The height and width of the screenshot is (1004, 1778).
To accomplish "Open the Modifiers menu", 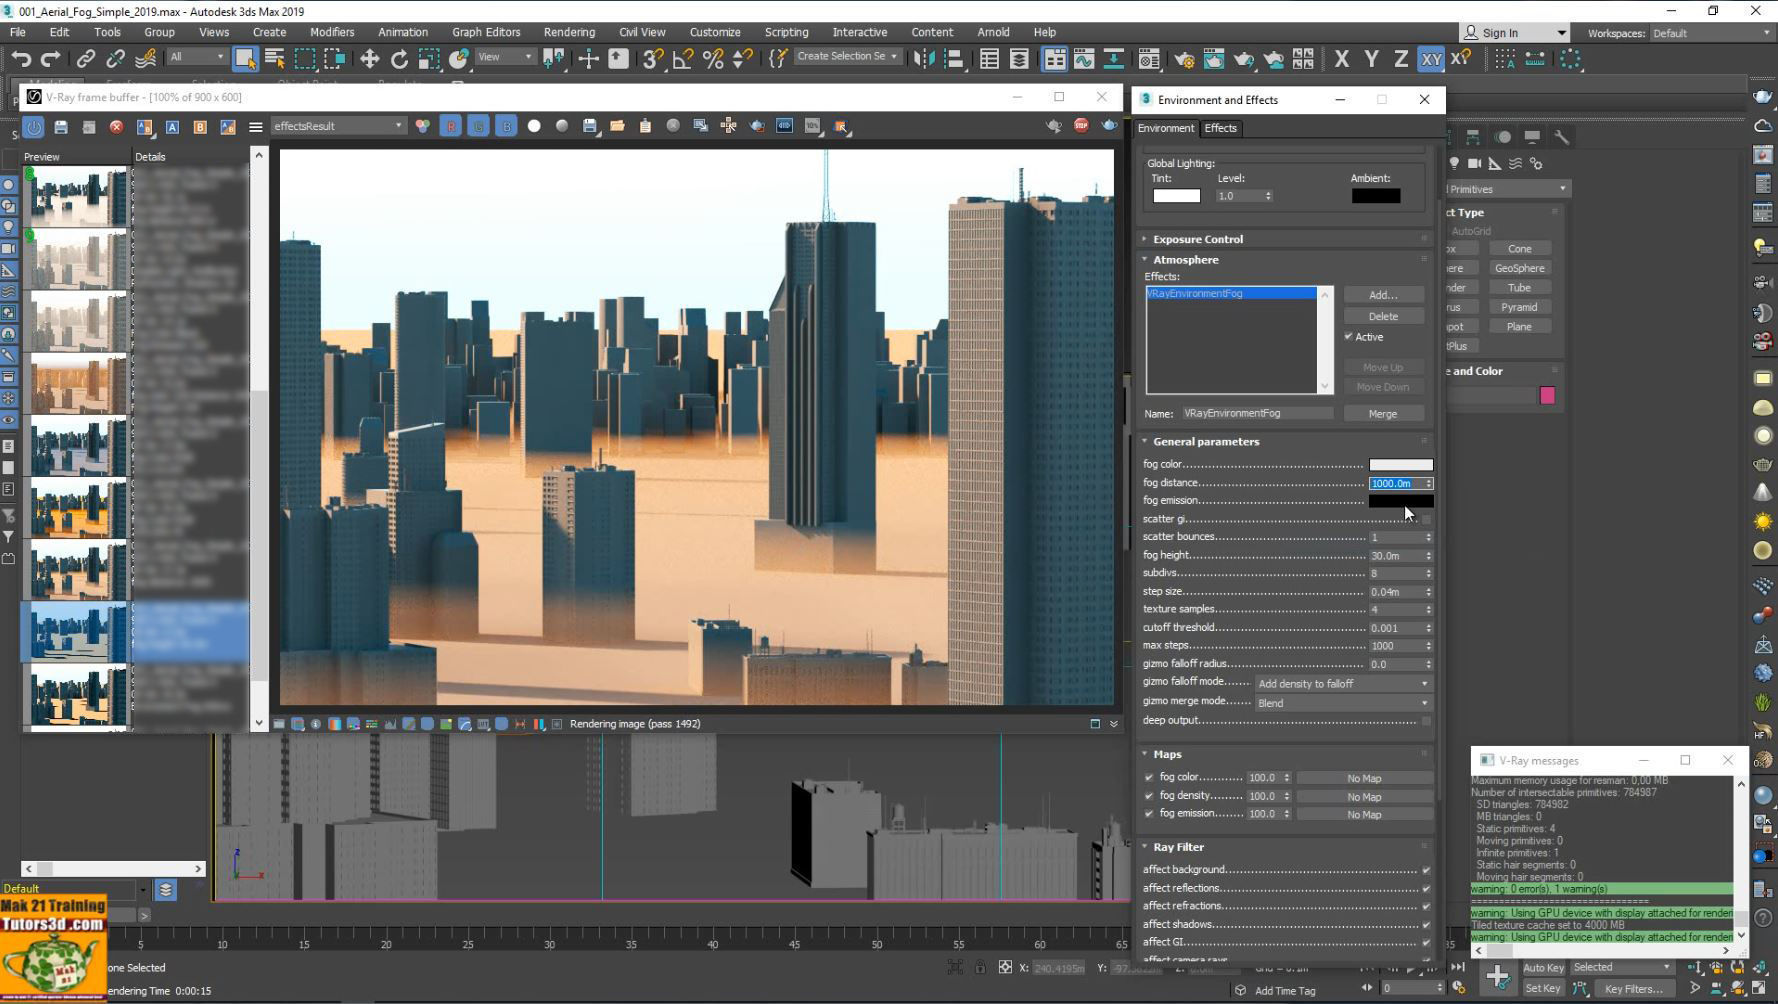I will (332, 32).
